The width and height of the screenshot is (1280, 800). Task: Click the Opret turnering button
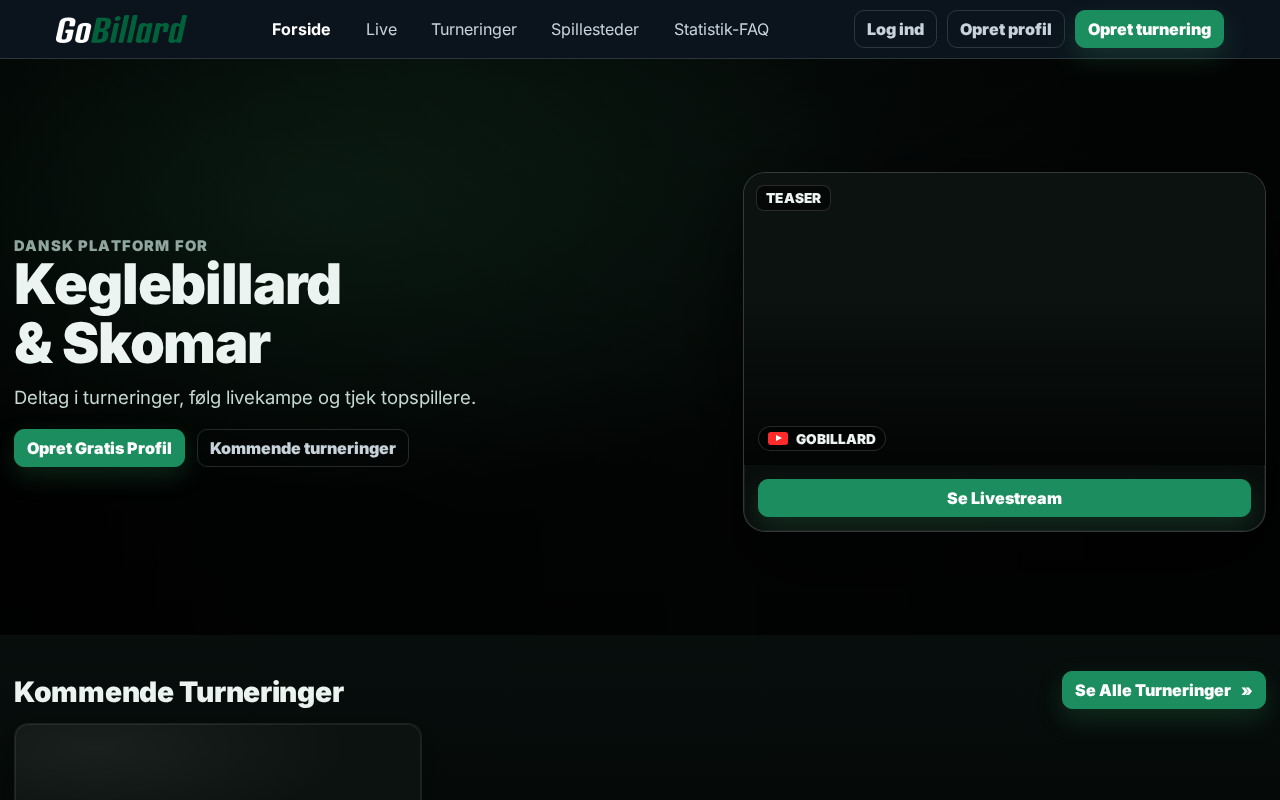click(x=1149, y=29)
